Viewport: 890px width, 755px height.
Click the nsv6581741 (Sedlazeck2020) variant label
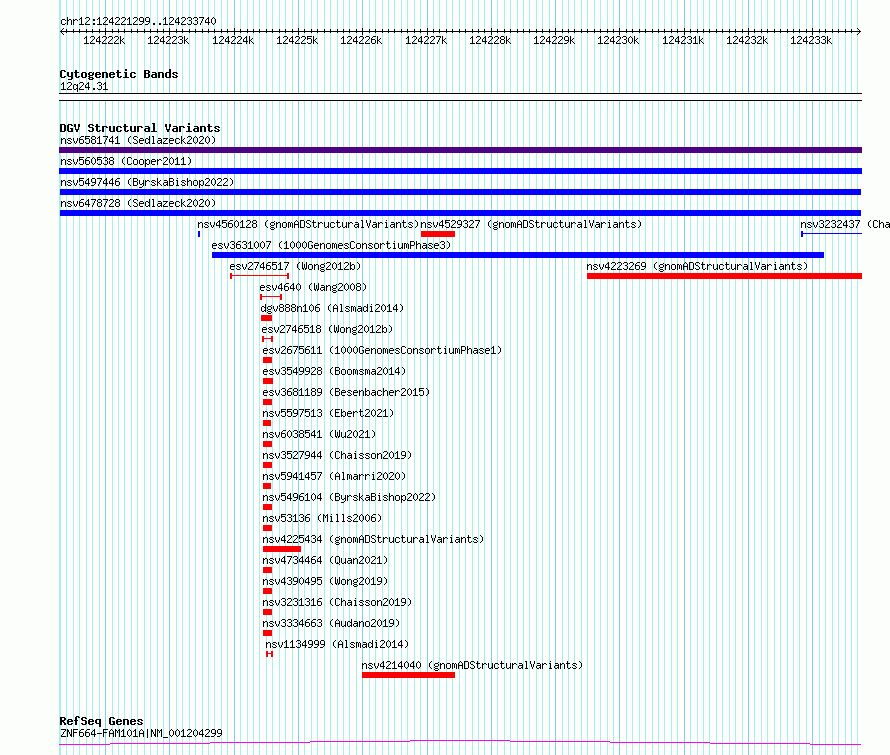[x=138, y=140]
